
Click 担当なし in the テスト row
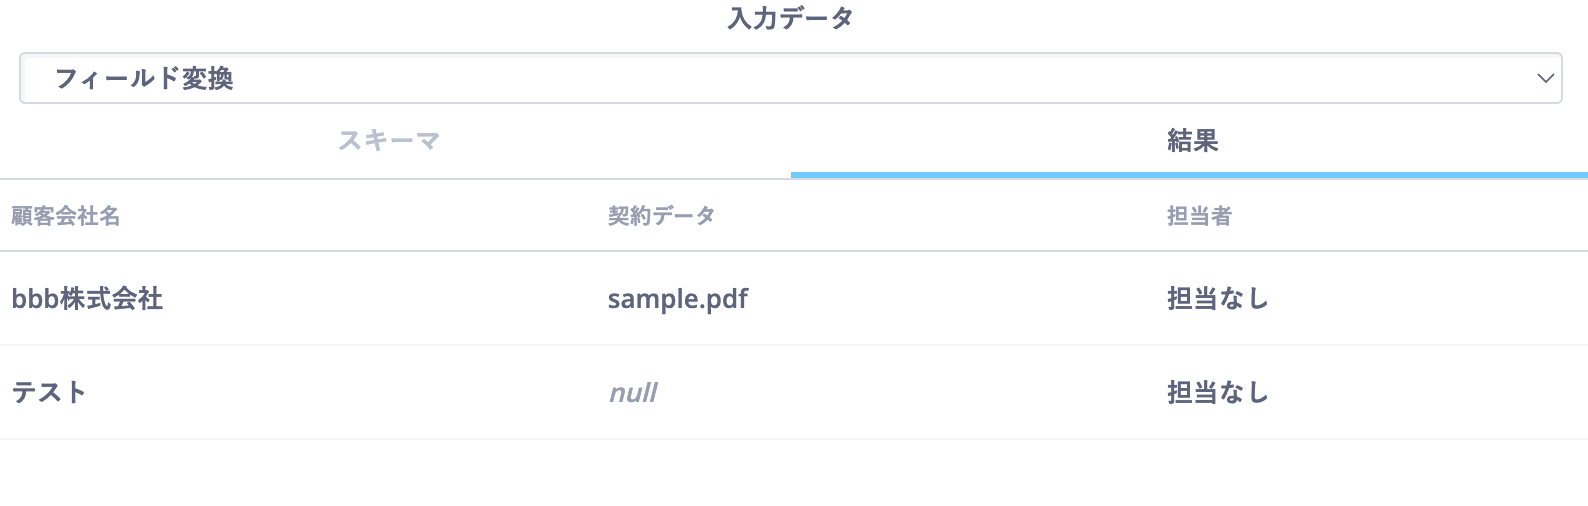1217,392
